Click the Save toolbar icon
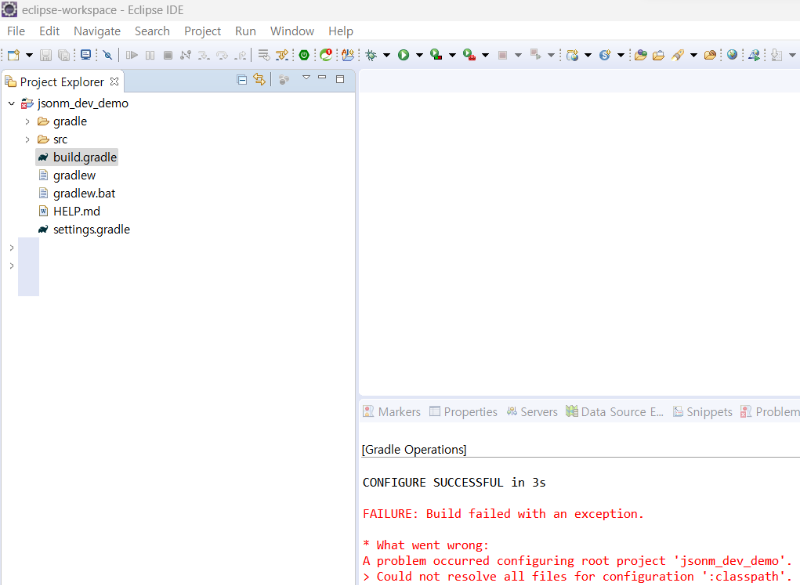This screenshot has height=585, width=800. (x=46, y=55)
